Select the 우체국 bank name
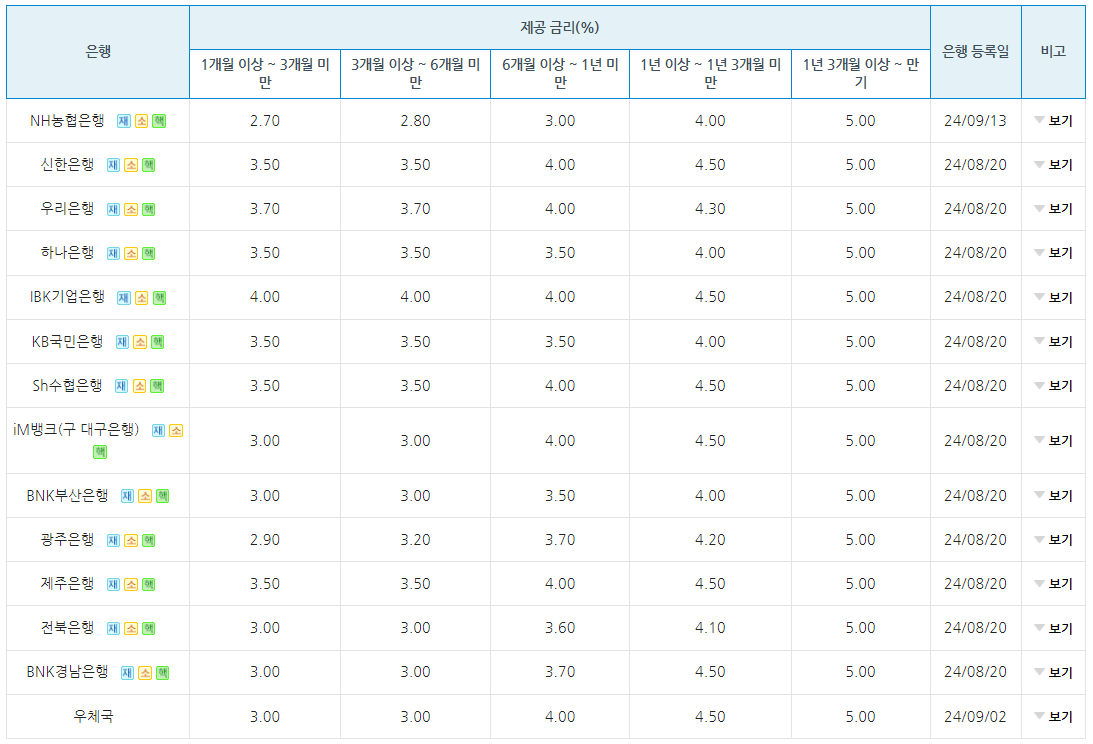1093x744 pixels. (x=93, y=716)
